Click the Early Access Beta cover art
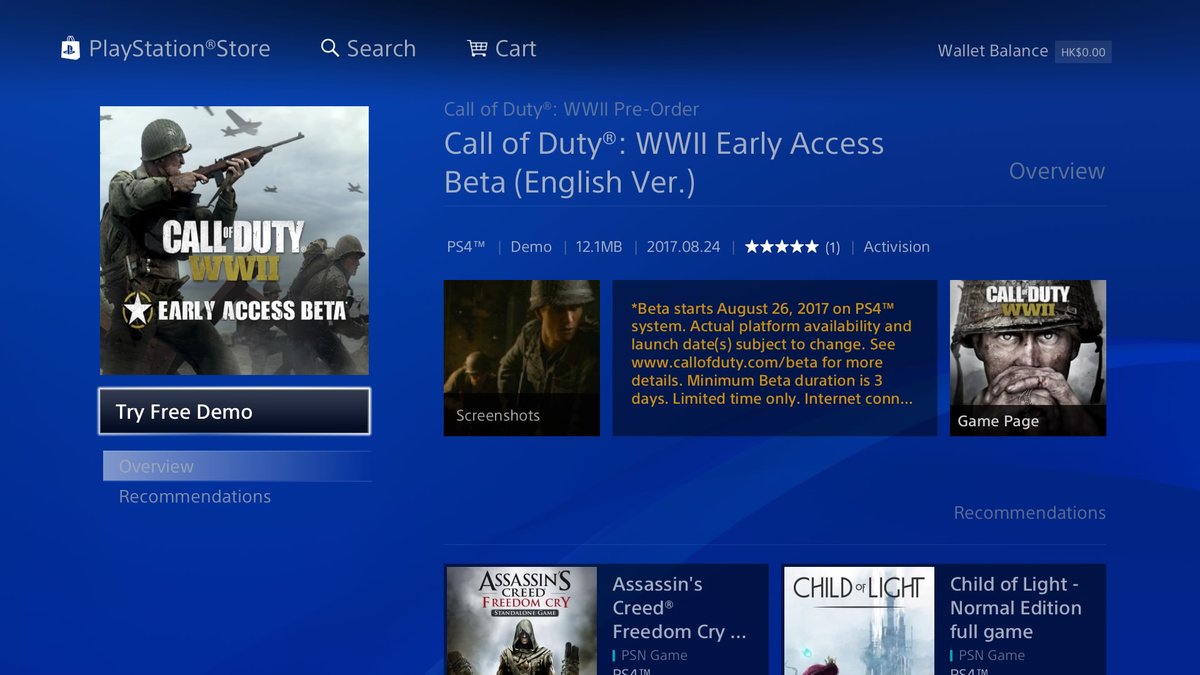 click(234, 241)
